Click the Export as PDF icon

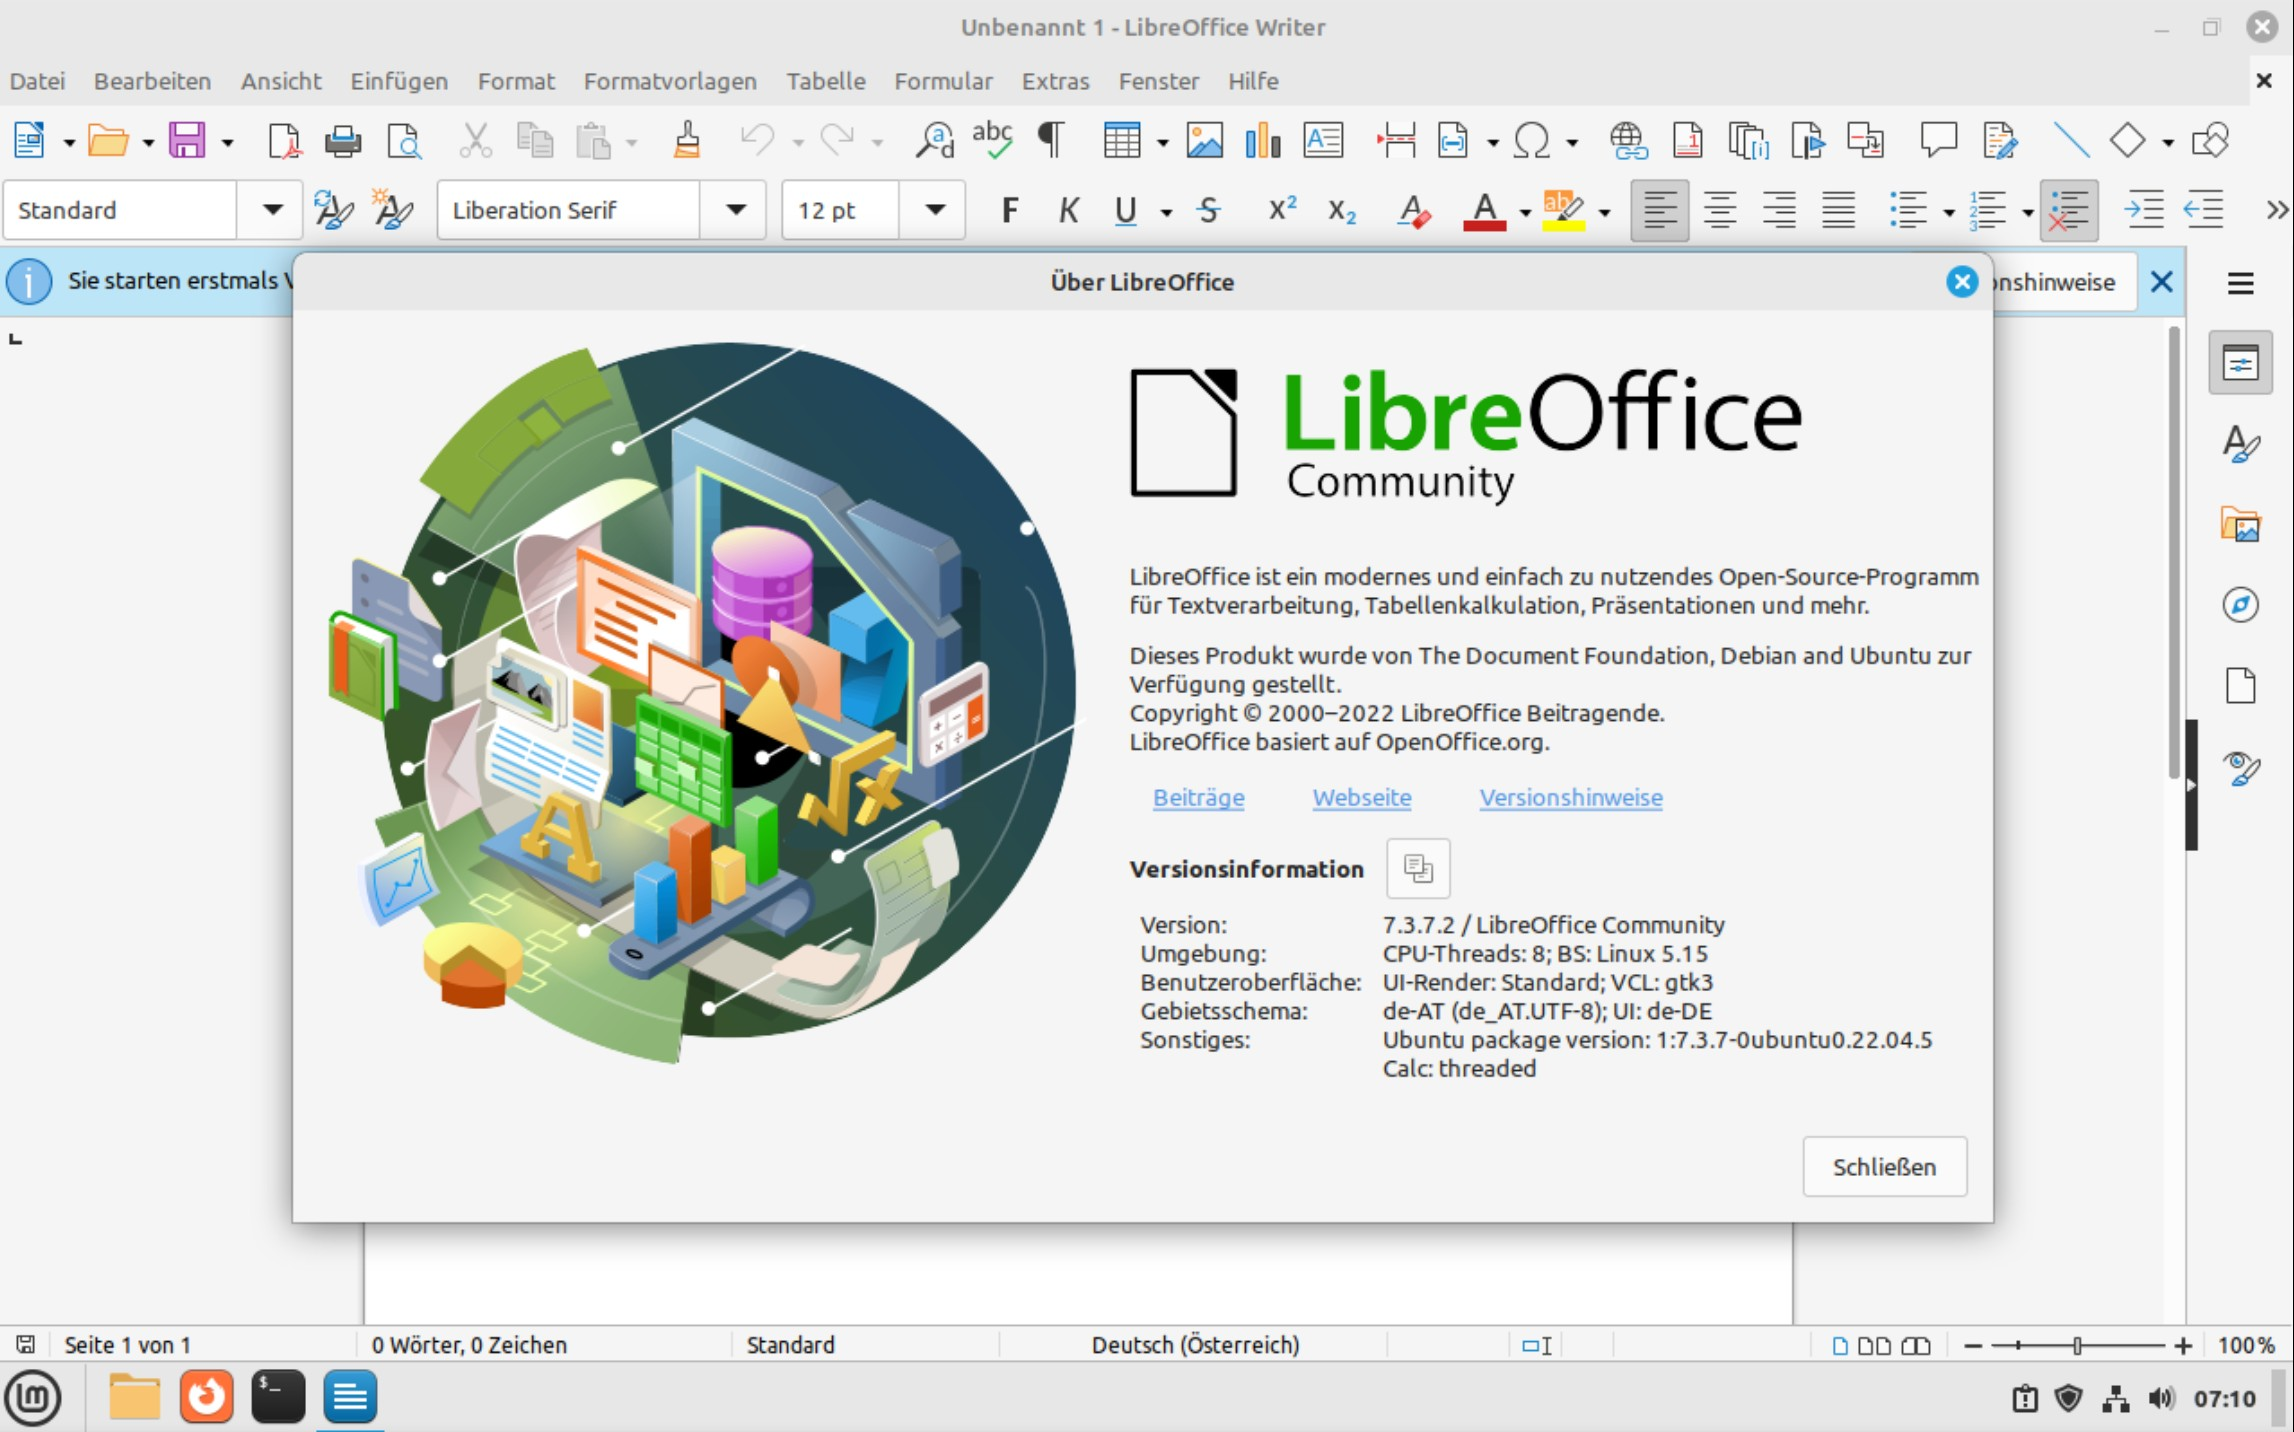point(284,141)
